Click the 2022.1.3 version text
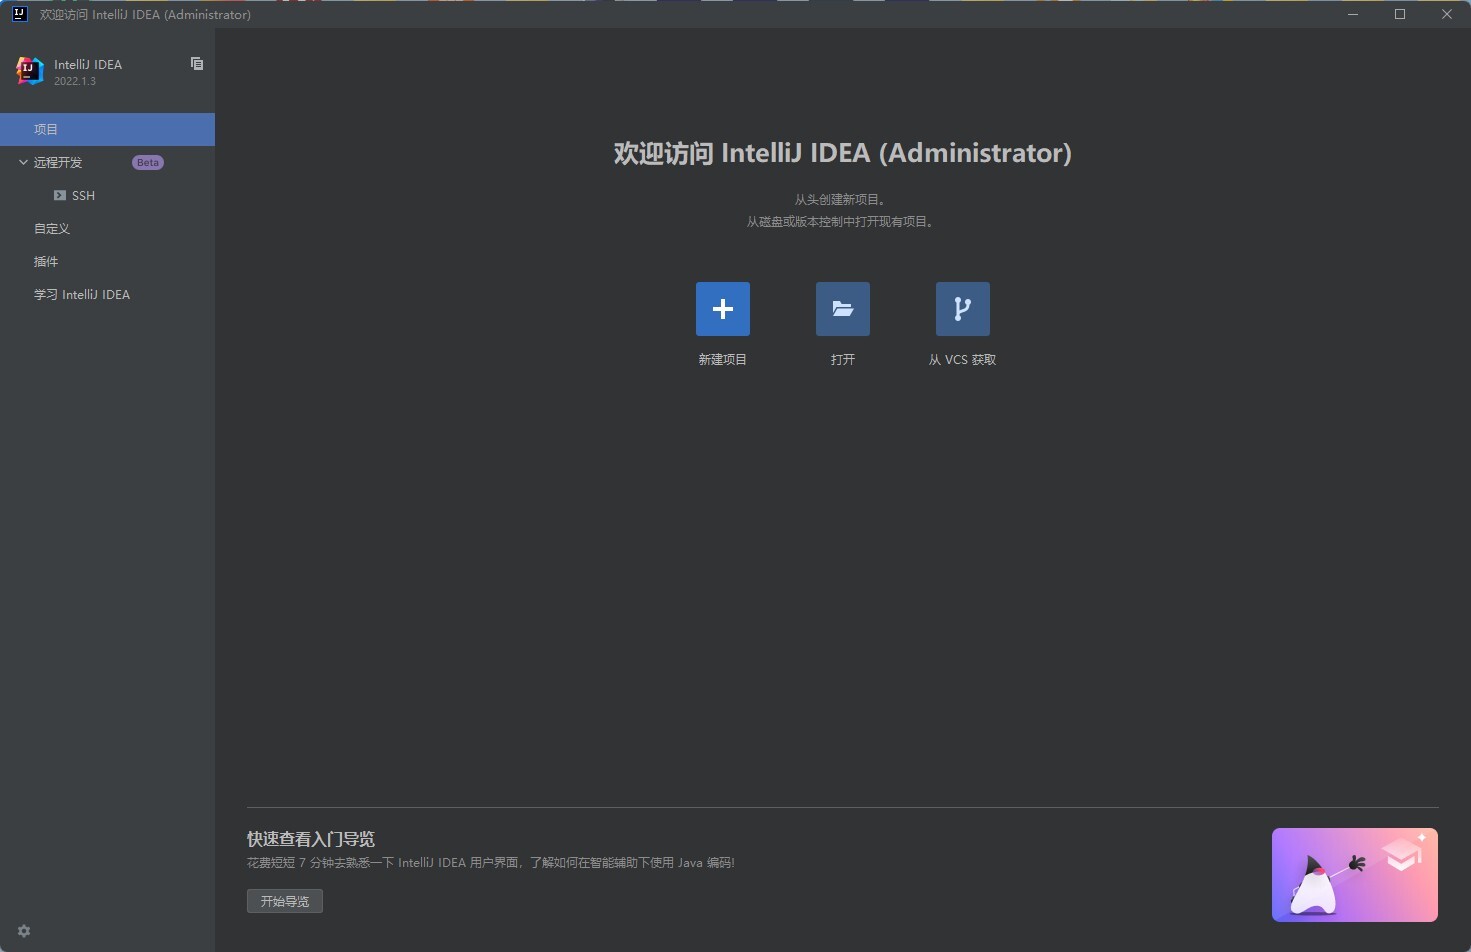Viewport: 1471px width, 952px height. (x=75, y=81)
